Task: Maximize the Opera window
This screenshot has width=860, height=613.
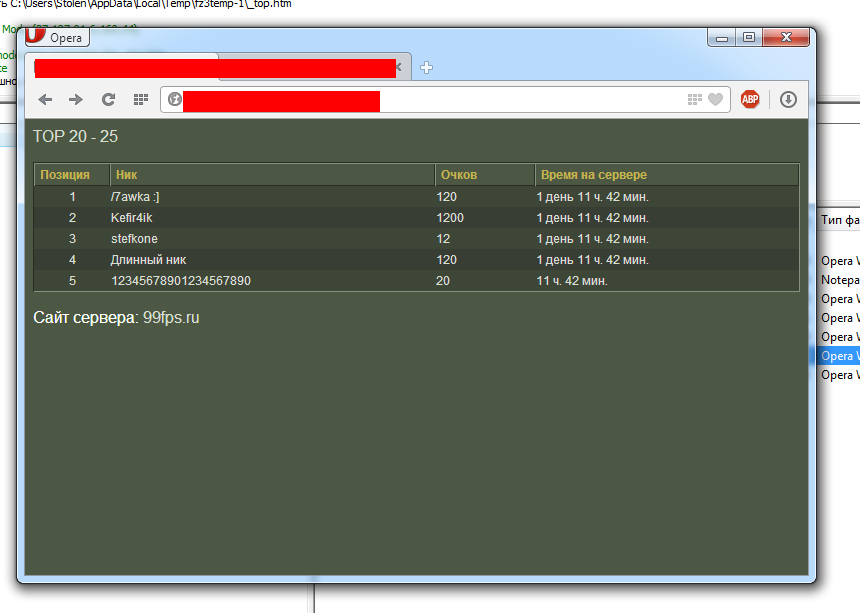Action: [x=749, y=37]
